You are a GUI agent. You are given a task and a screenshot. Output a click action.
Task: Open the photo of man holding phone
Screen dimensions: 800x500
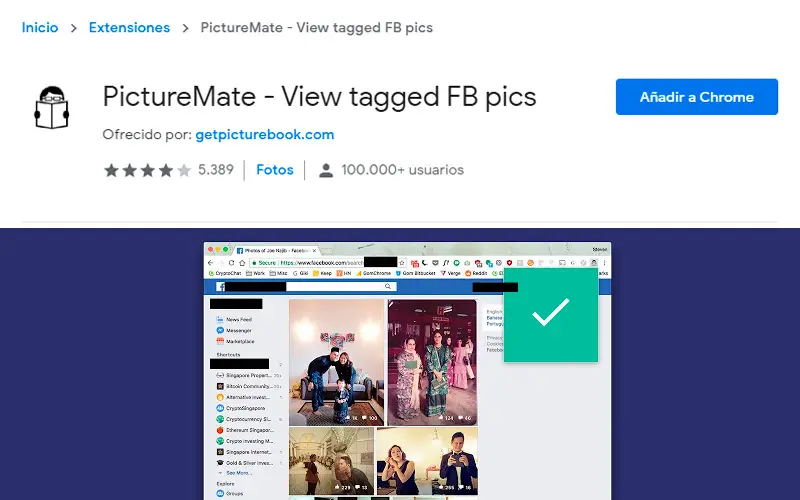point(428,461)
